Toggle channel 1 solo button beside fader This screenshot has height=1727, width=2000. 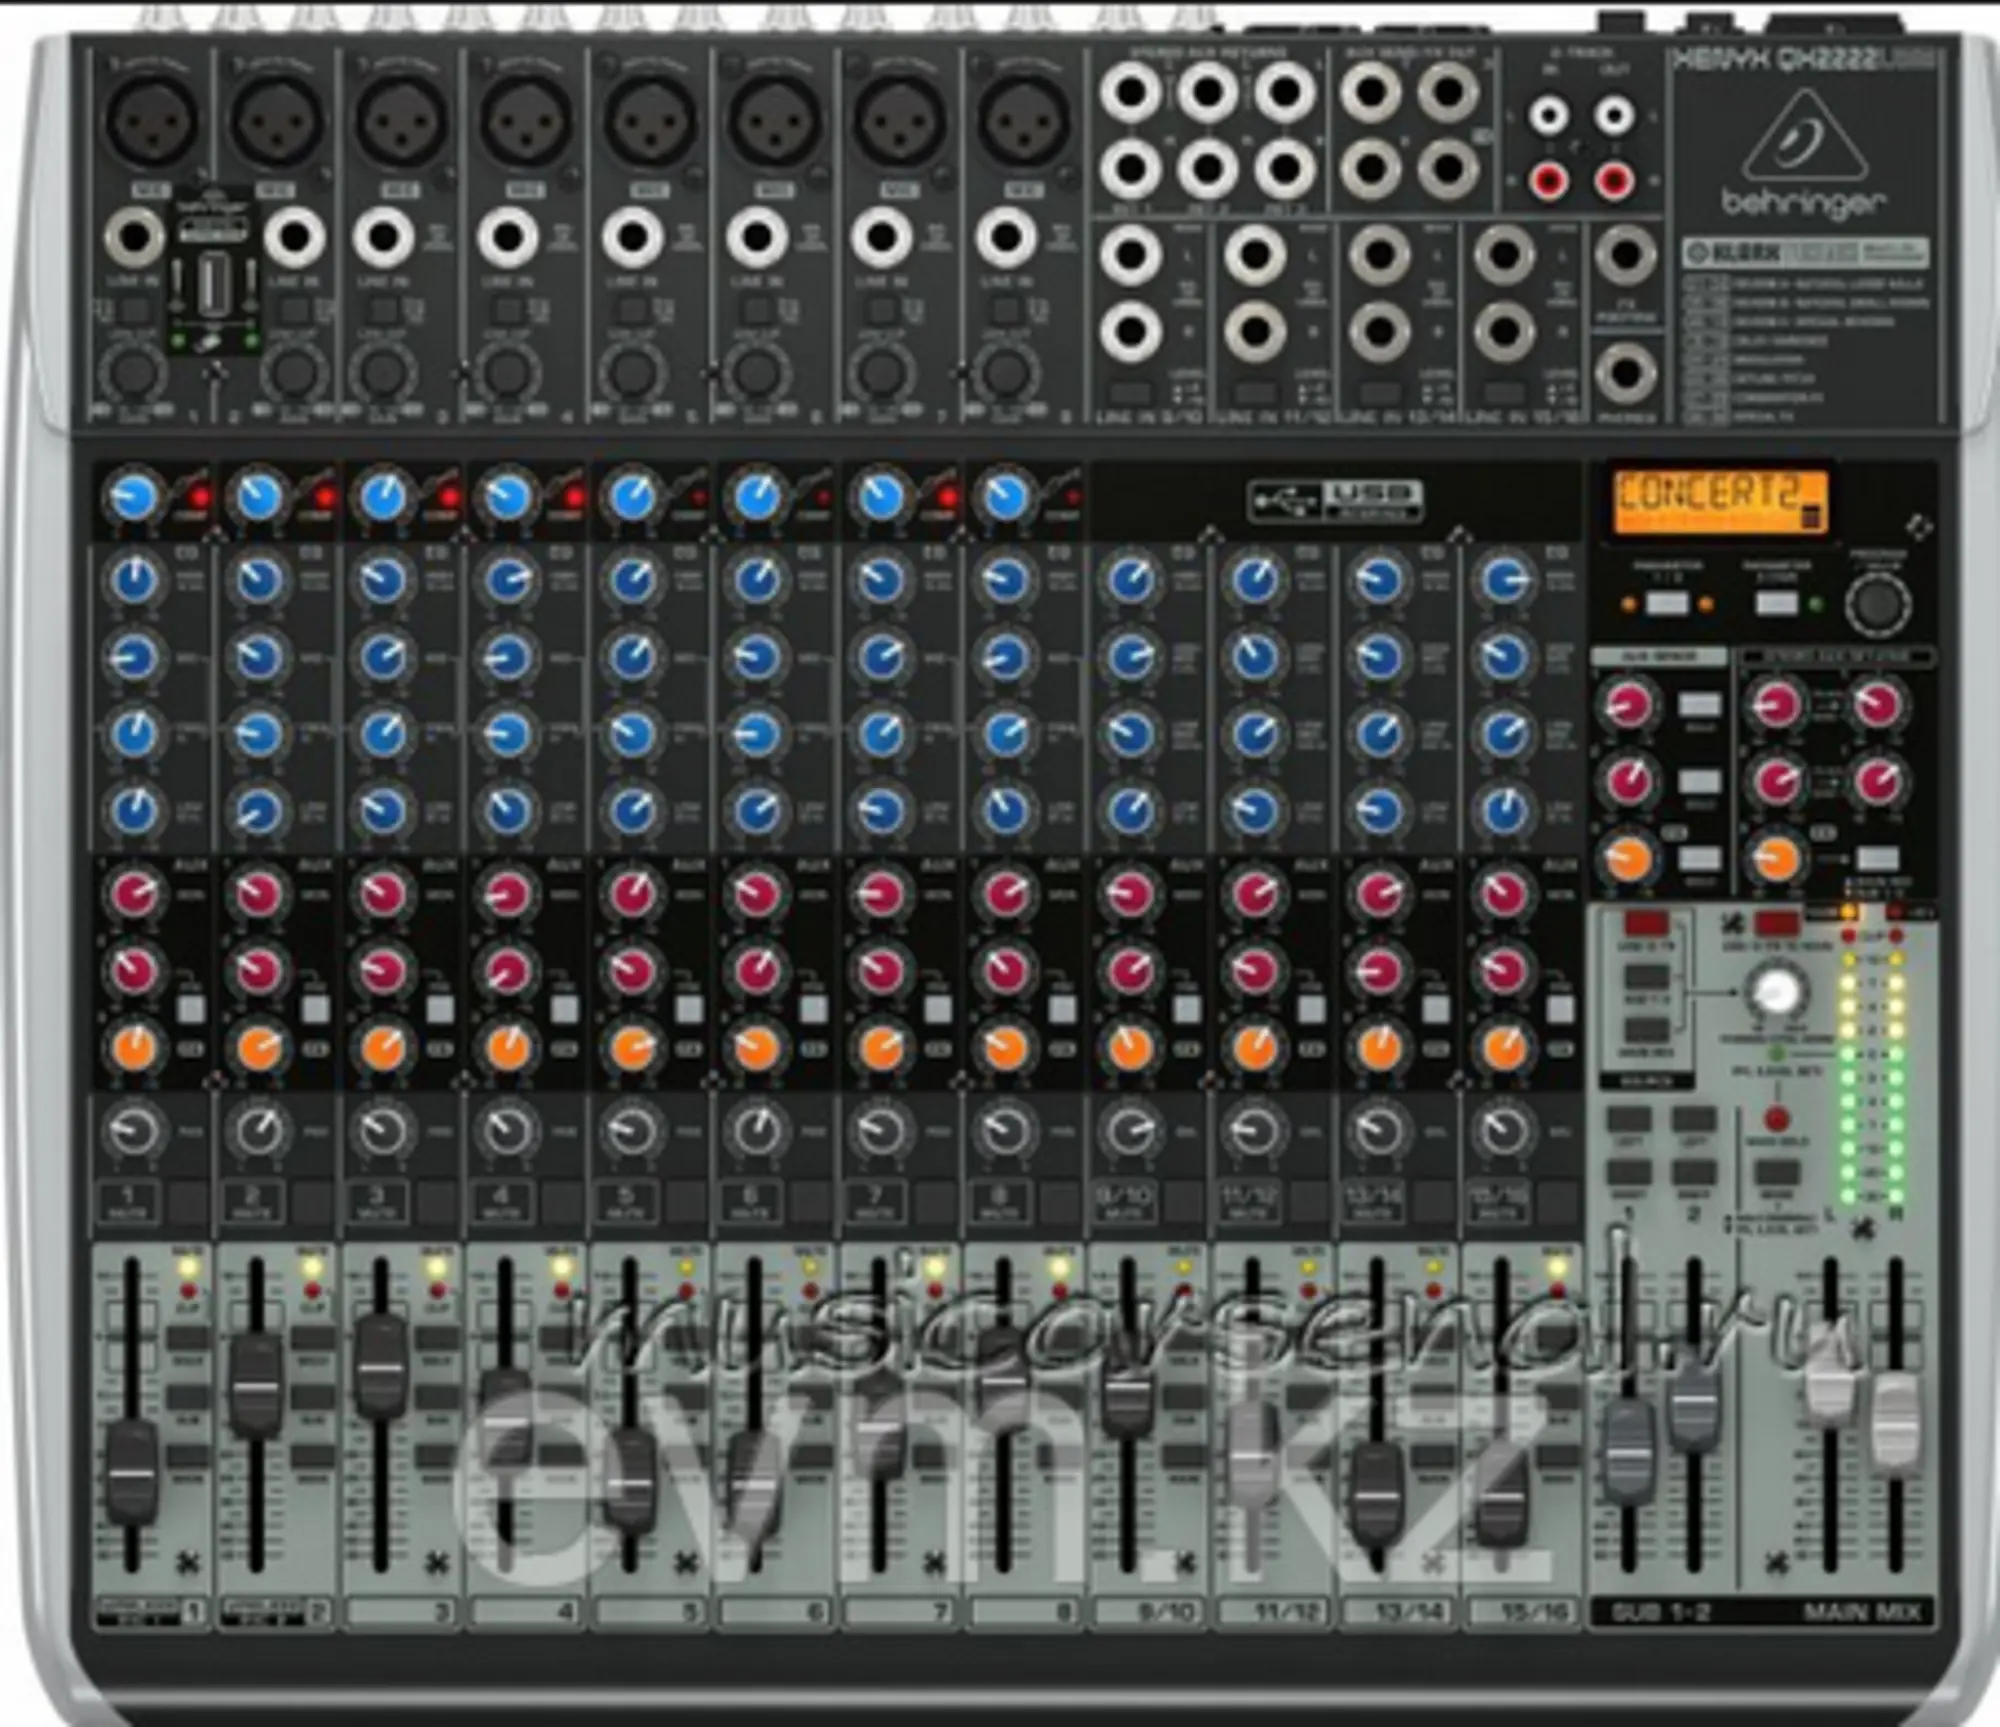188,1339
